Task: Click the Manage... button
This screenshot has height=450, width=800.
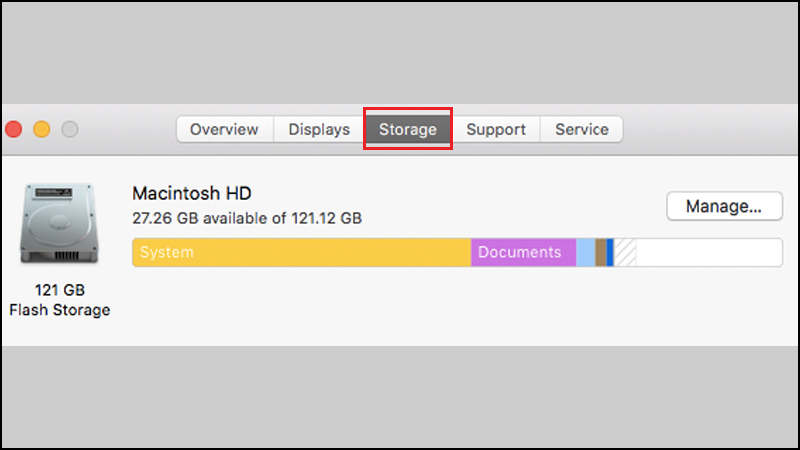Action: (724, 207)
